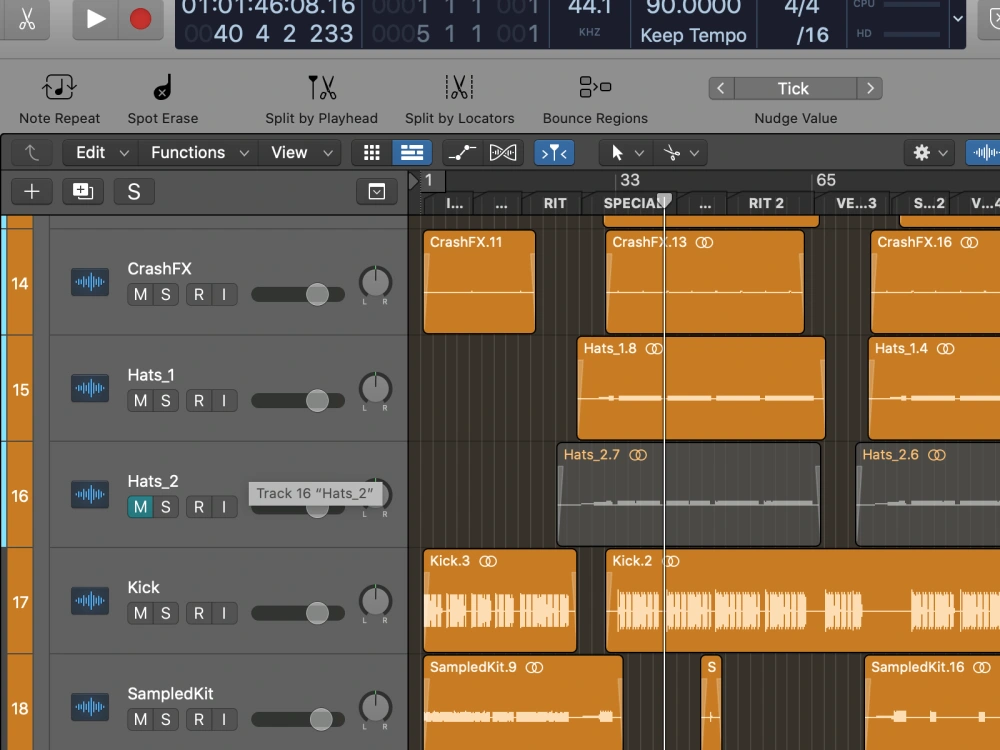
Task: Click the Keep Tempo setting
Action: click(693, 35)
